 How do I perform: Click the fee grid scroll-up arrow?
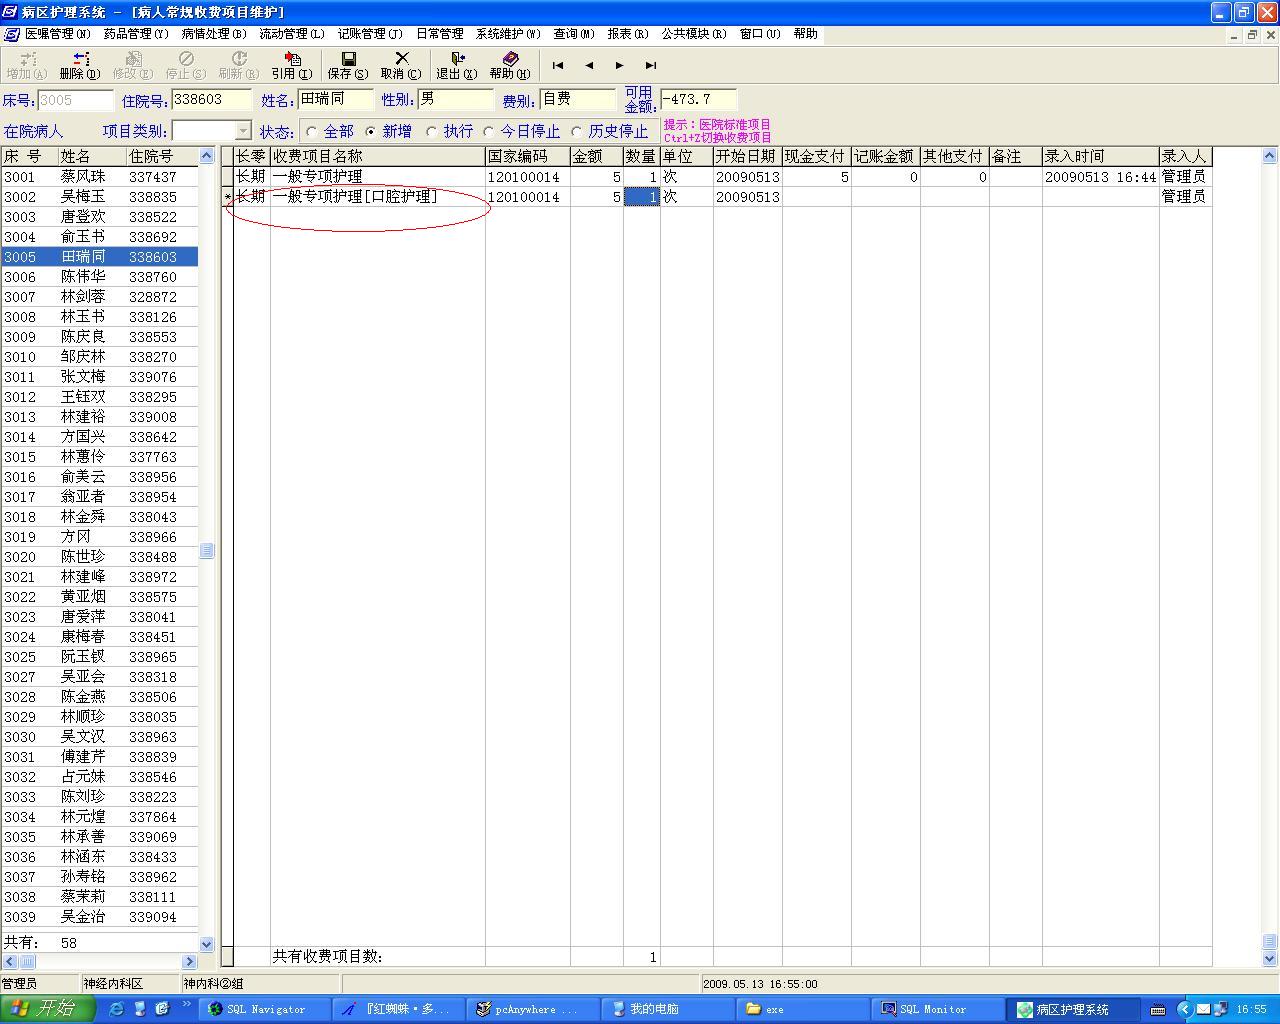tap(1270, 156)
